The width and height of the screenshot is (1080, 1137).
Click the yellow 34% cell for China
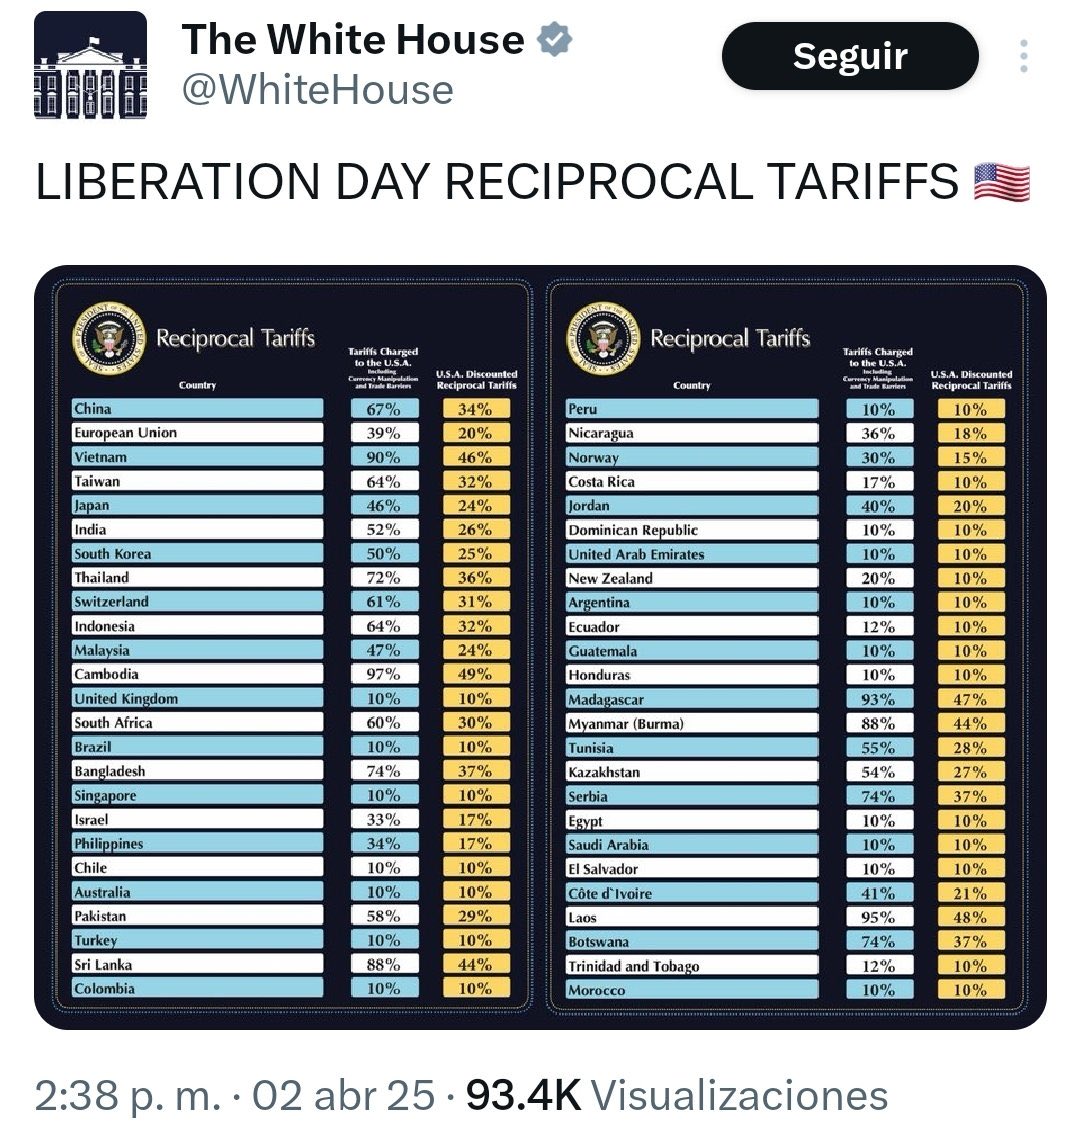coord(476,409)
